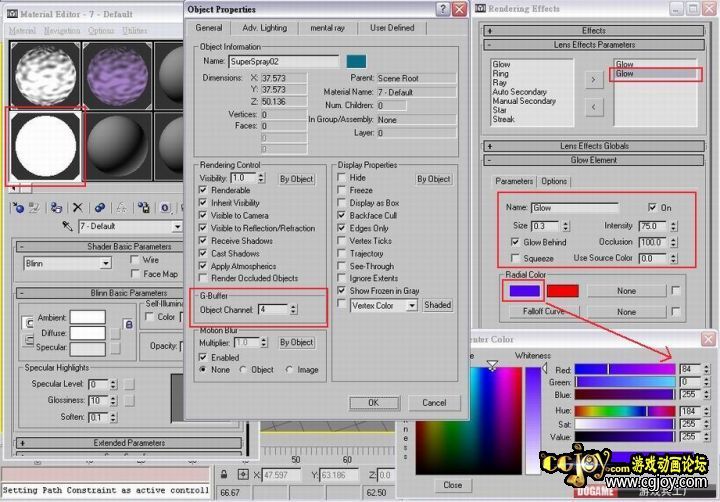Click the Red channel slider in color selector
Image resolution: width=720 pixels, height=502 pixels.
(x=624, y=369)
